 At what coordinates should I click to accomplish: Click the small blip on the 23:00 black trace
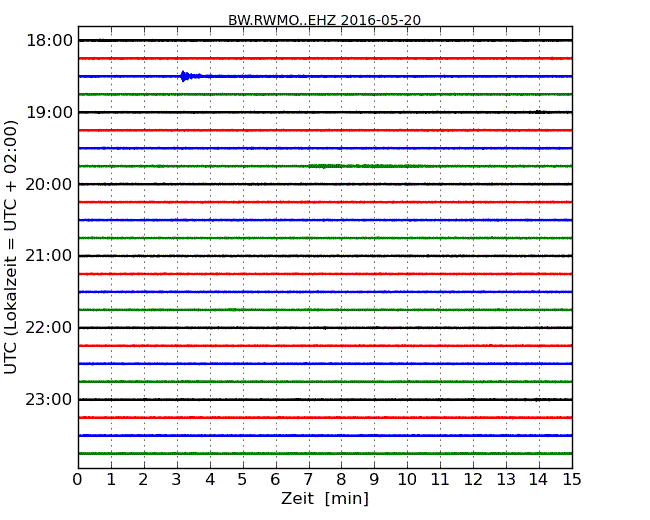point(537,400)
